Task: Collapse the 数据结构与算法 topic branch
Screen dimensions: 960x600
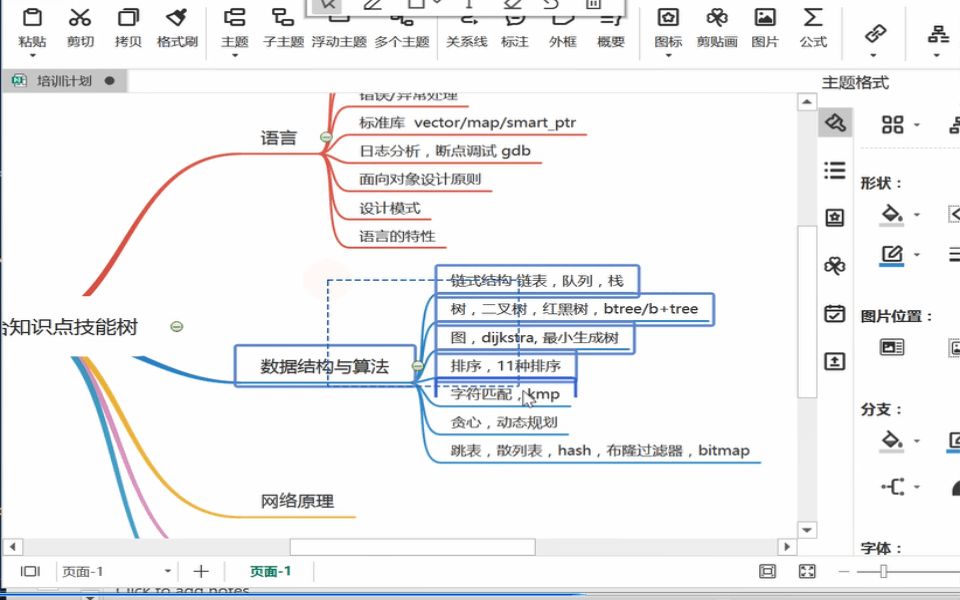Action: 417,366
